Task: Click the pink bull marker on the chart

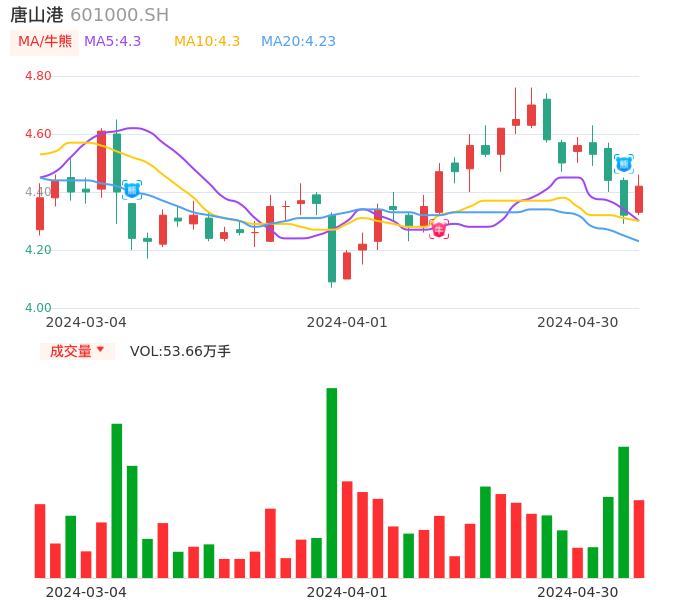Action: click(439, 230)
